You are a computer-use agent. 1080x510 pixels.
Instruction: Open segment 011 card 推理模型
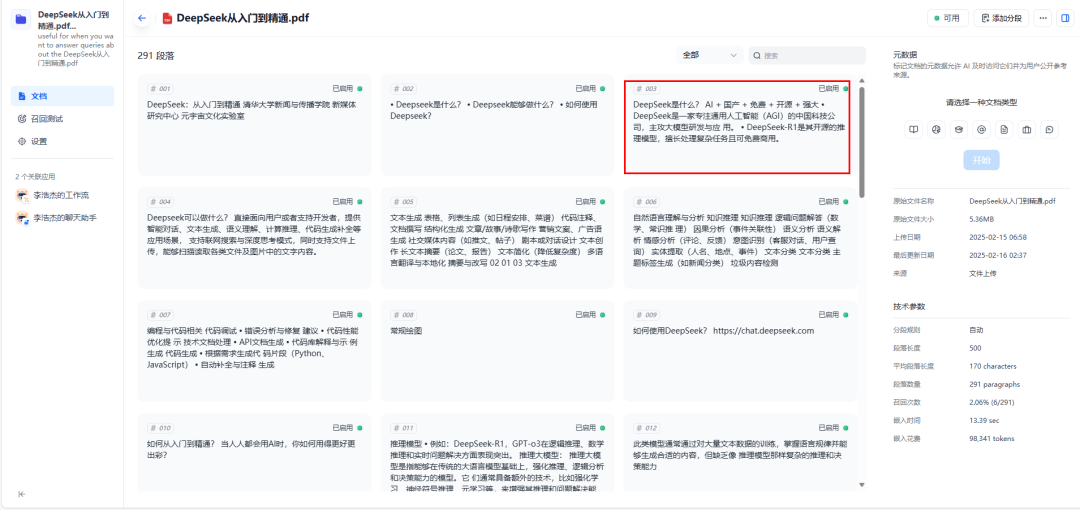click(497, 453)
